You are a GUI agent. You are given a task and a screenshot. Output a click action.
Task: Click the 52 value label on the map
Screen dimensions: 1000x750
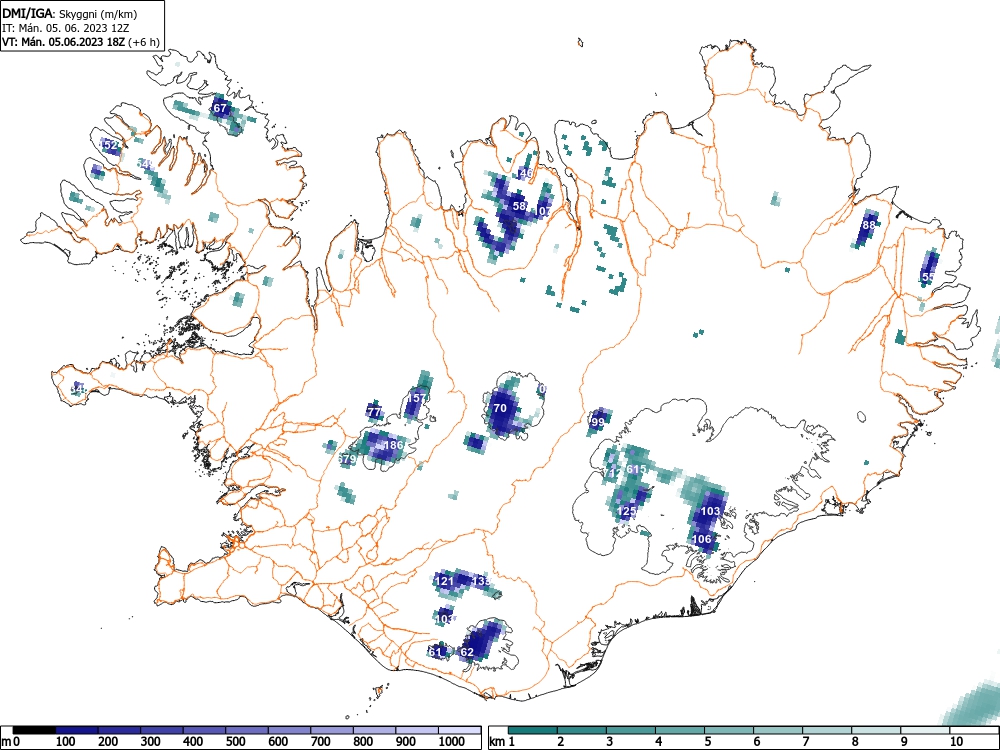pyautogui.click(x=111, y=145)
